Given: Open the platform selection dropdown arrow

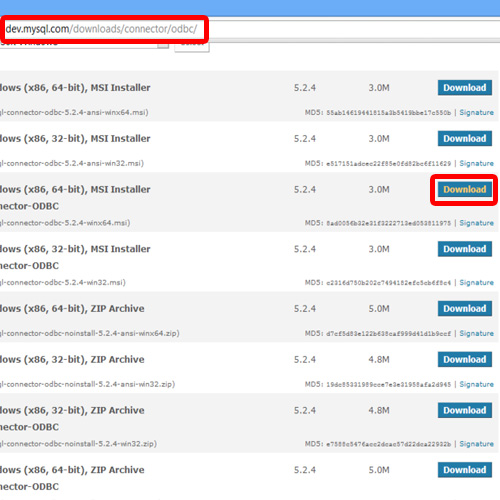Looking at the screenshot, I should pyautogui.click(x=163, y=46).
